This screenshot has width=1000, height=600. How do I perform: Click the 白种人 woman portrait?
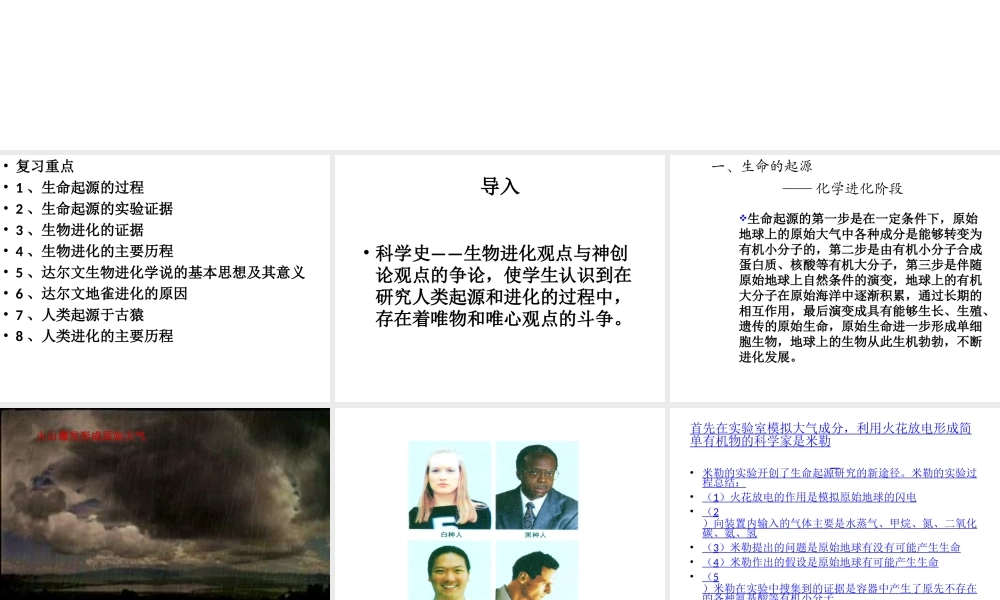450,485
